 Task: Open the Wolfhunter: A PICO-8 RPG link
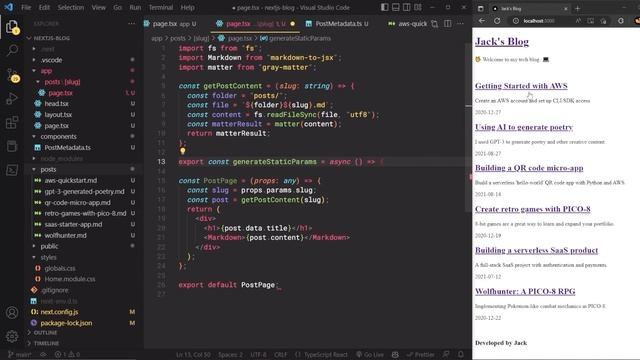525,291
